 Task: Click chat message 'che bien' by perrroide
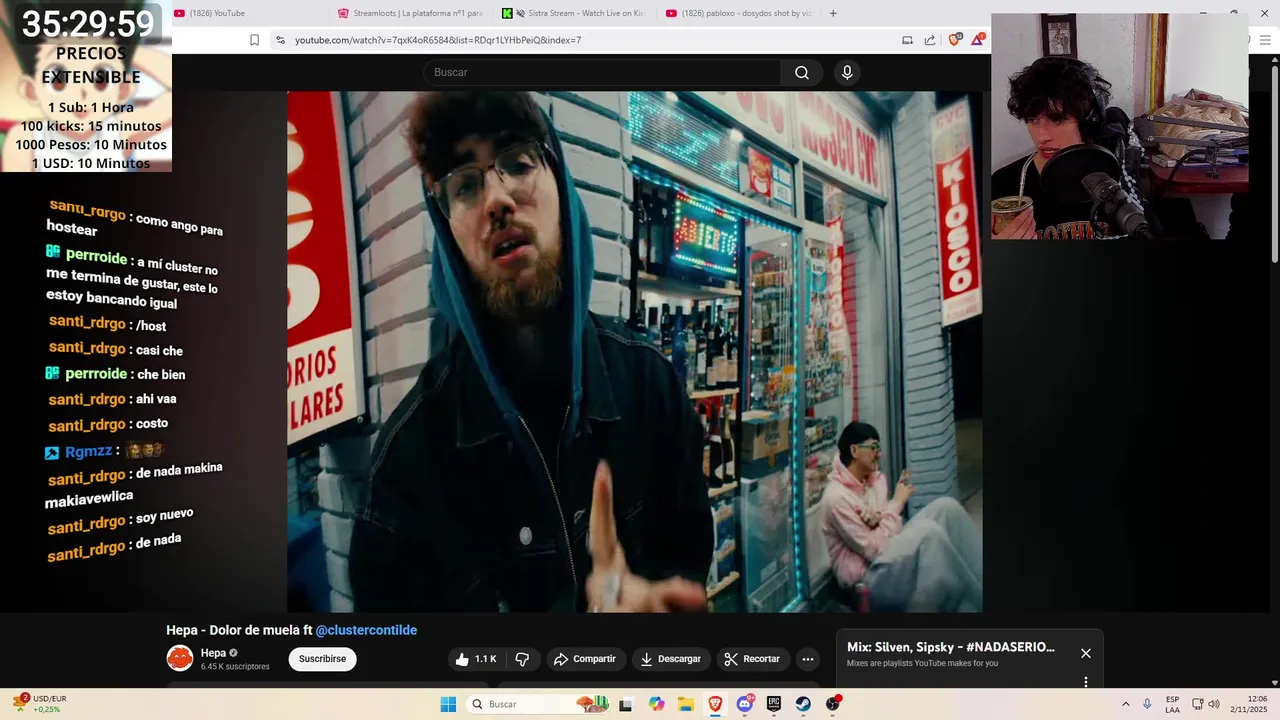pos(161,374)
